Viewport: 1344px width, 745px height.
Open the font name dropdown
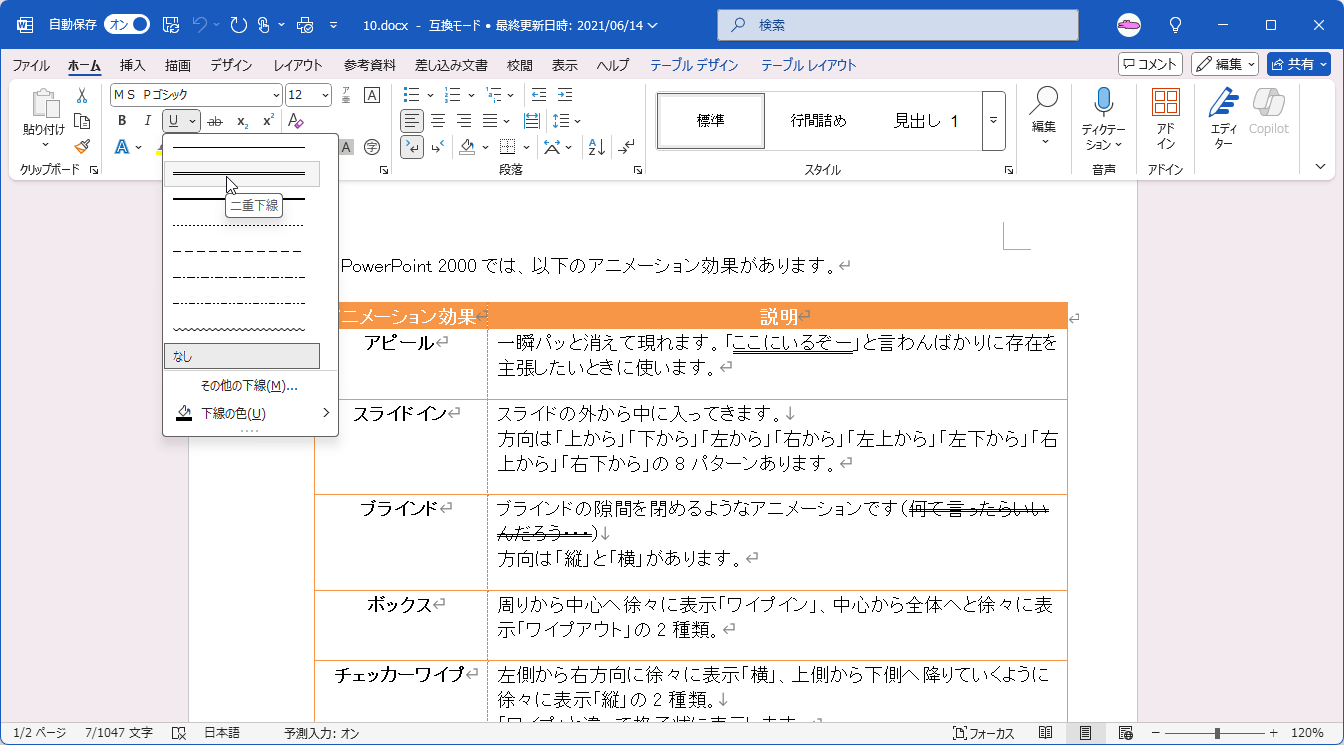pos(276,95)
